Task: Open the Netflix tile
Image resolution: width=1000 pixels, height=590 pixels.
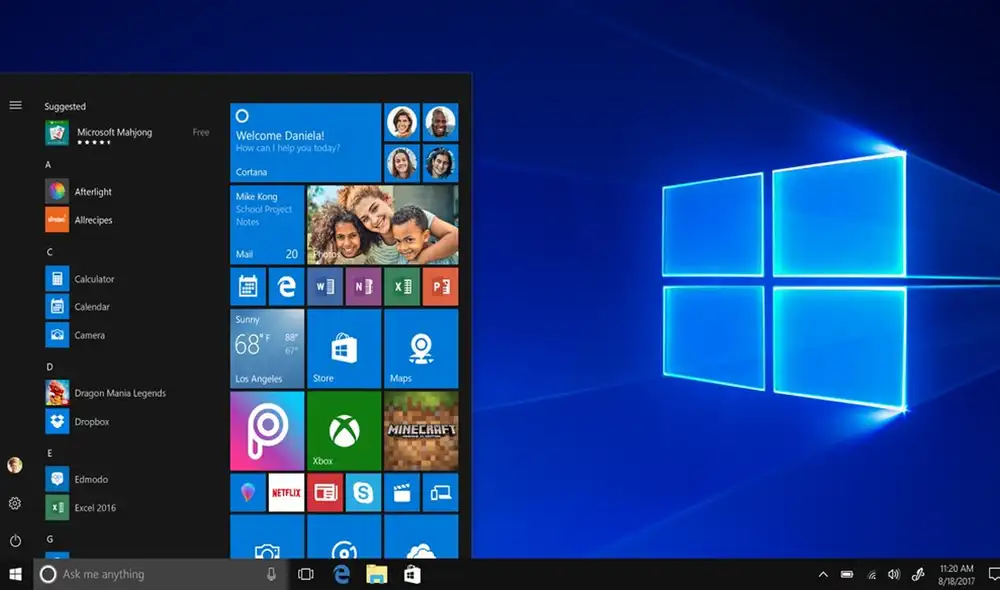Action: (286, 492)
